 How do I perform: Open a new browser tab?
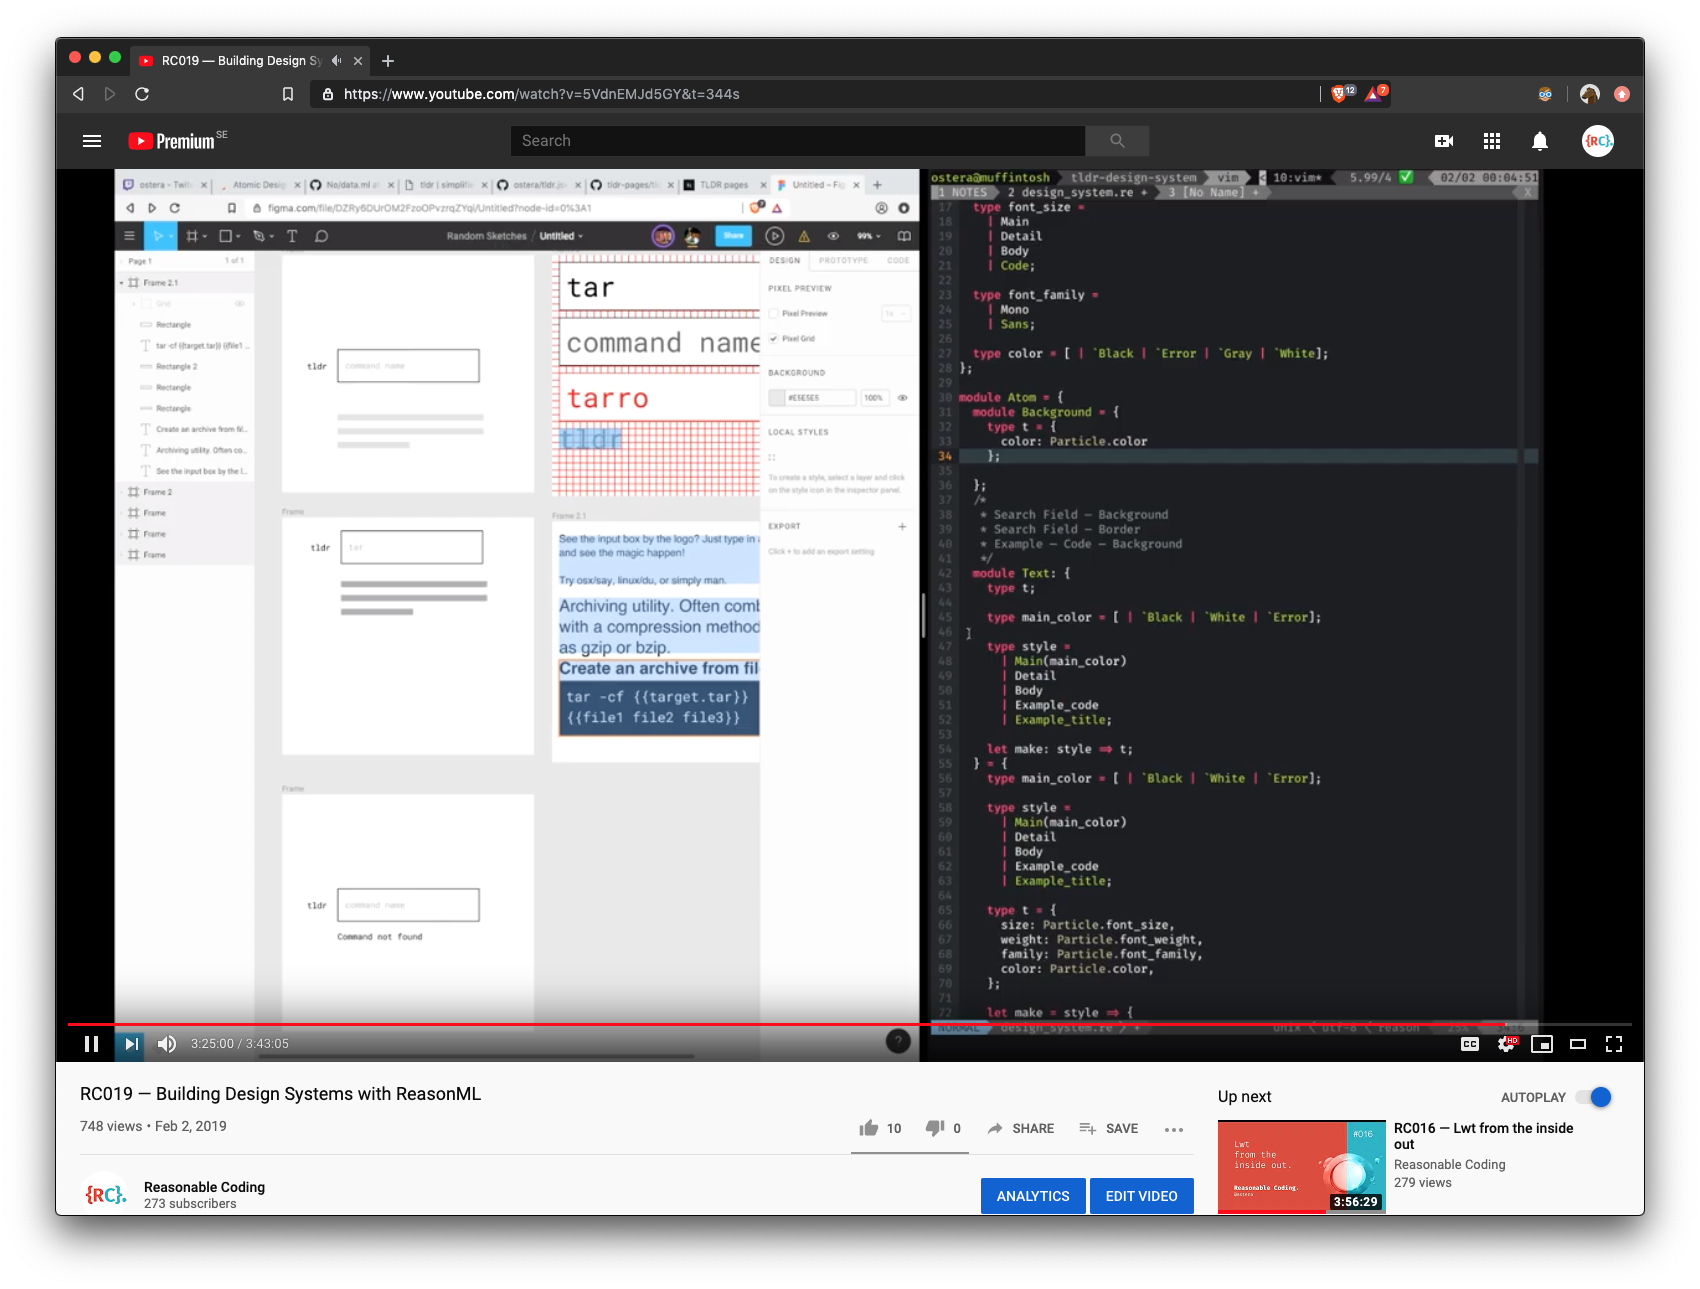point(388,60)
